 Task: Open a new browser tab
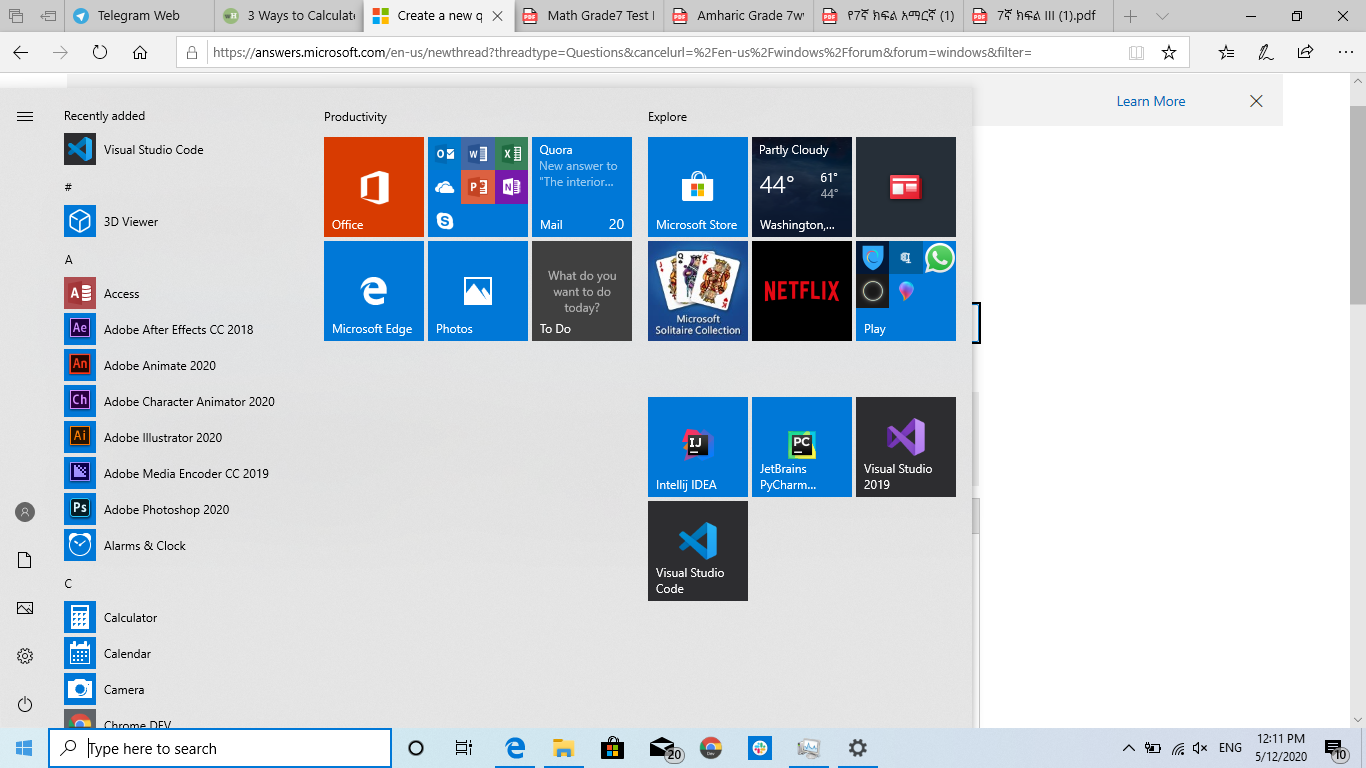(x=1130, y=16)
